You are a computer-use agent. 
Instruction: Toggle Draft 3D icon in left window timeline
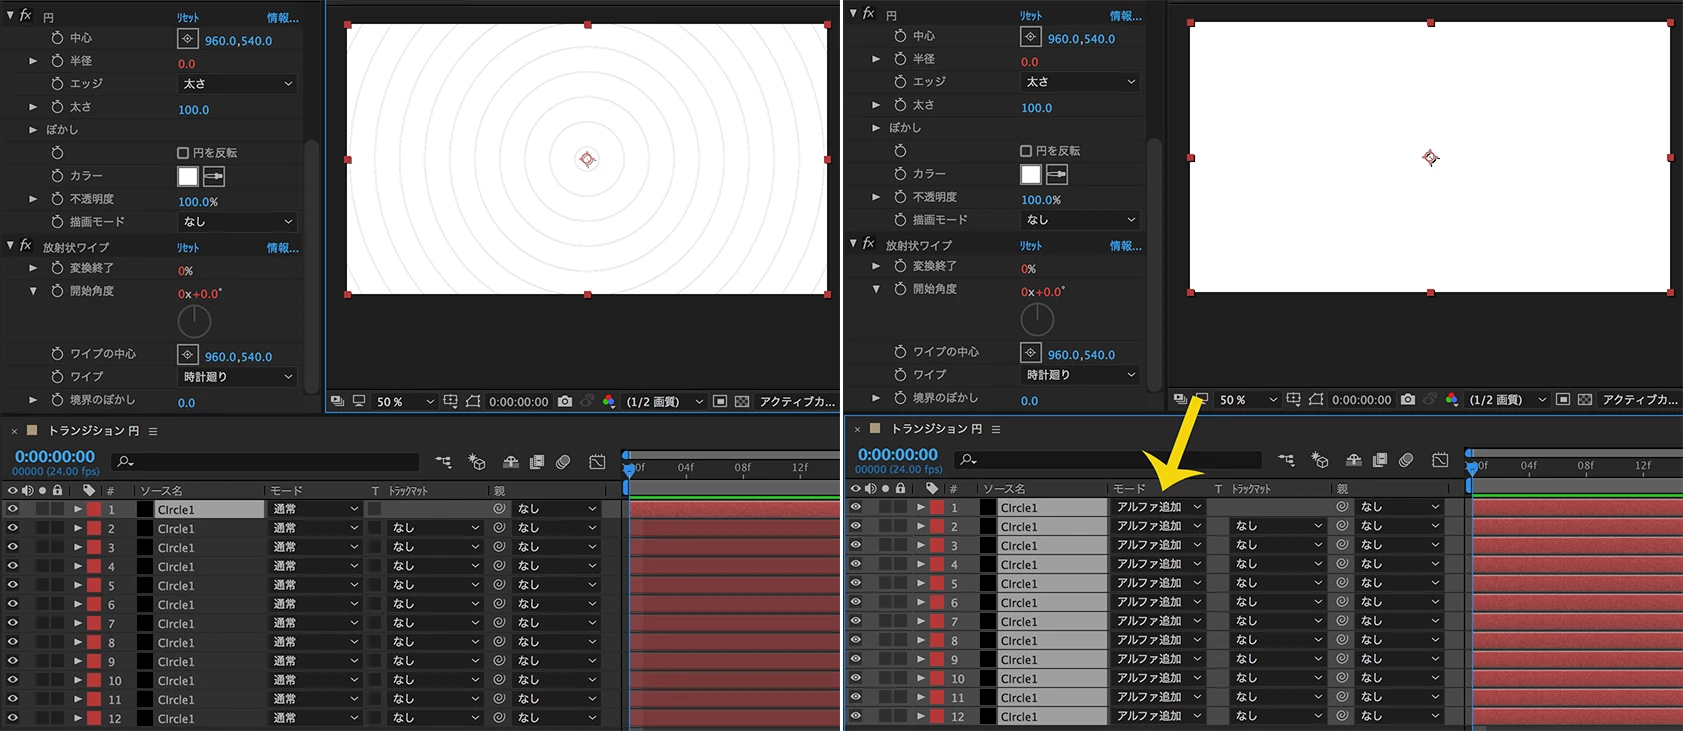point(477,462)
